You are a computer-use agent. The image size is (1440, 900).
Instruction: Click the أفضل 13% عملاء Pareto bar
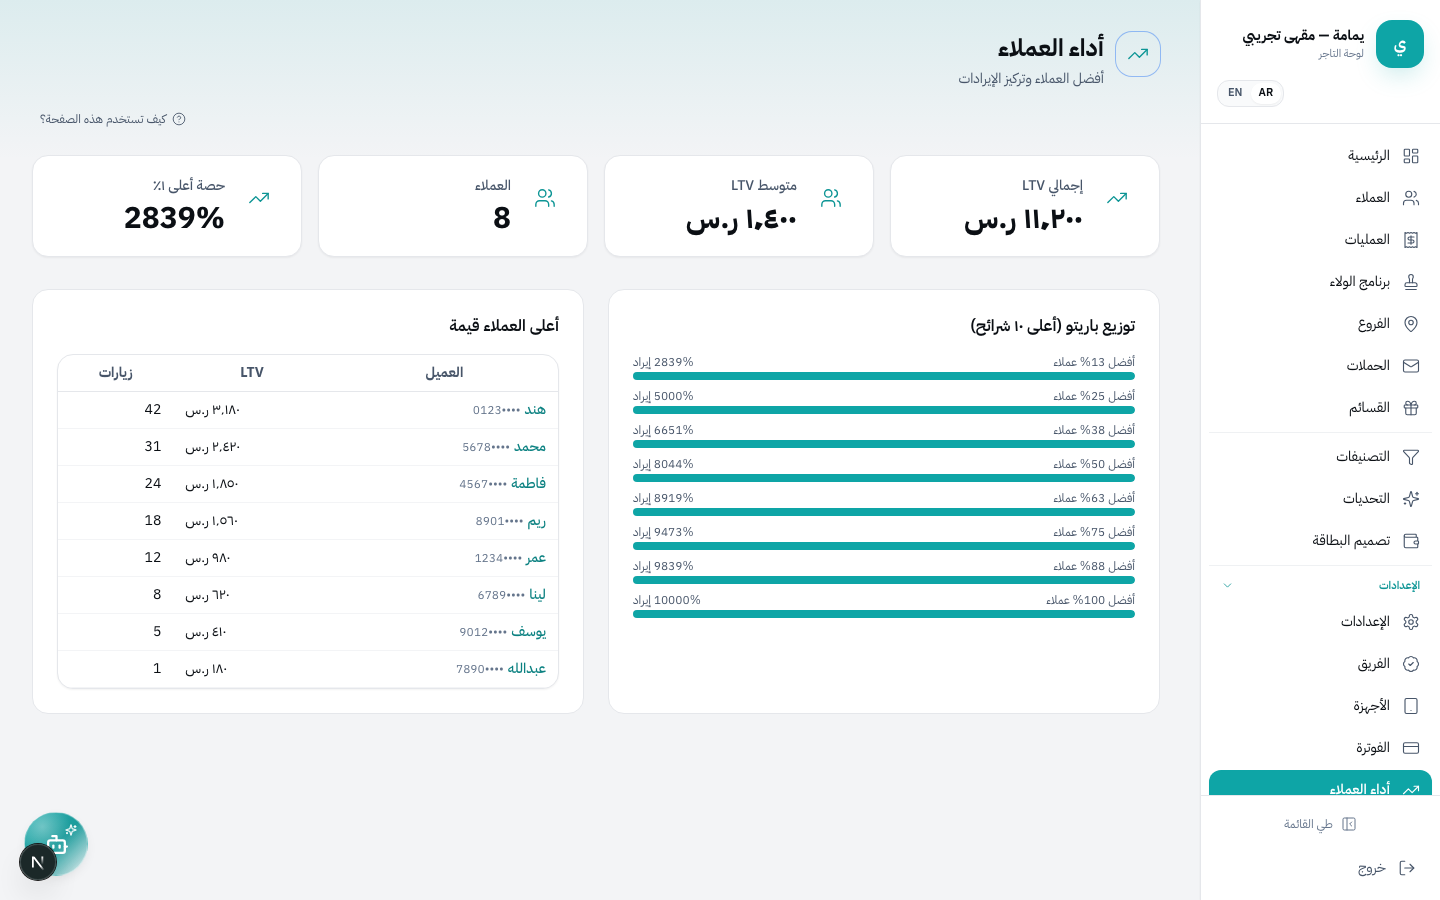pos(884,376)
